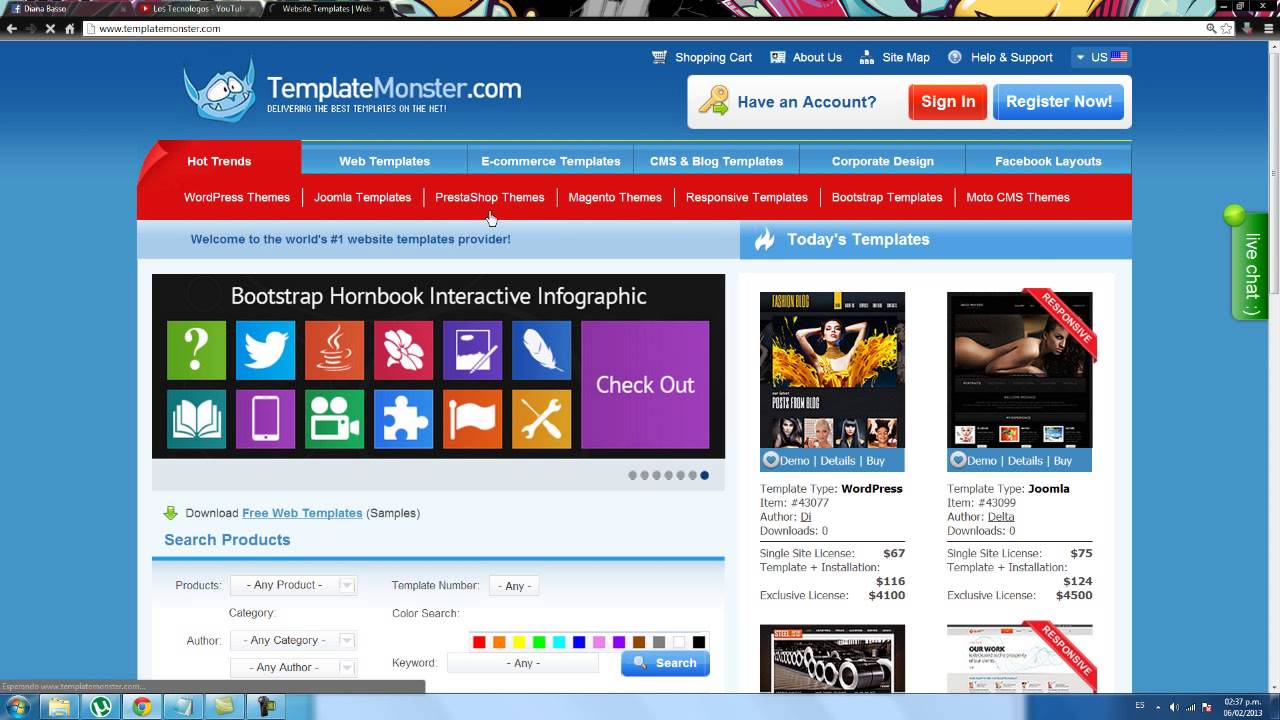Open uTorrent from the taskbar
Viewport: 1280px width, 720px height.
(x=101, y=706)
